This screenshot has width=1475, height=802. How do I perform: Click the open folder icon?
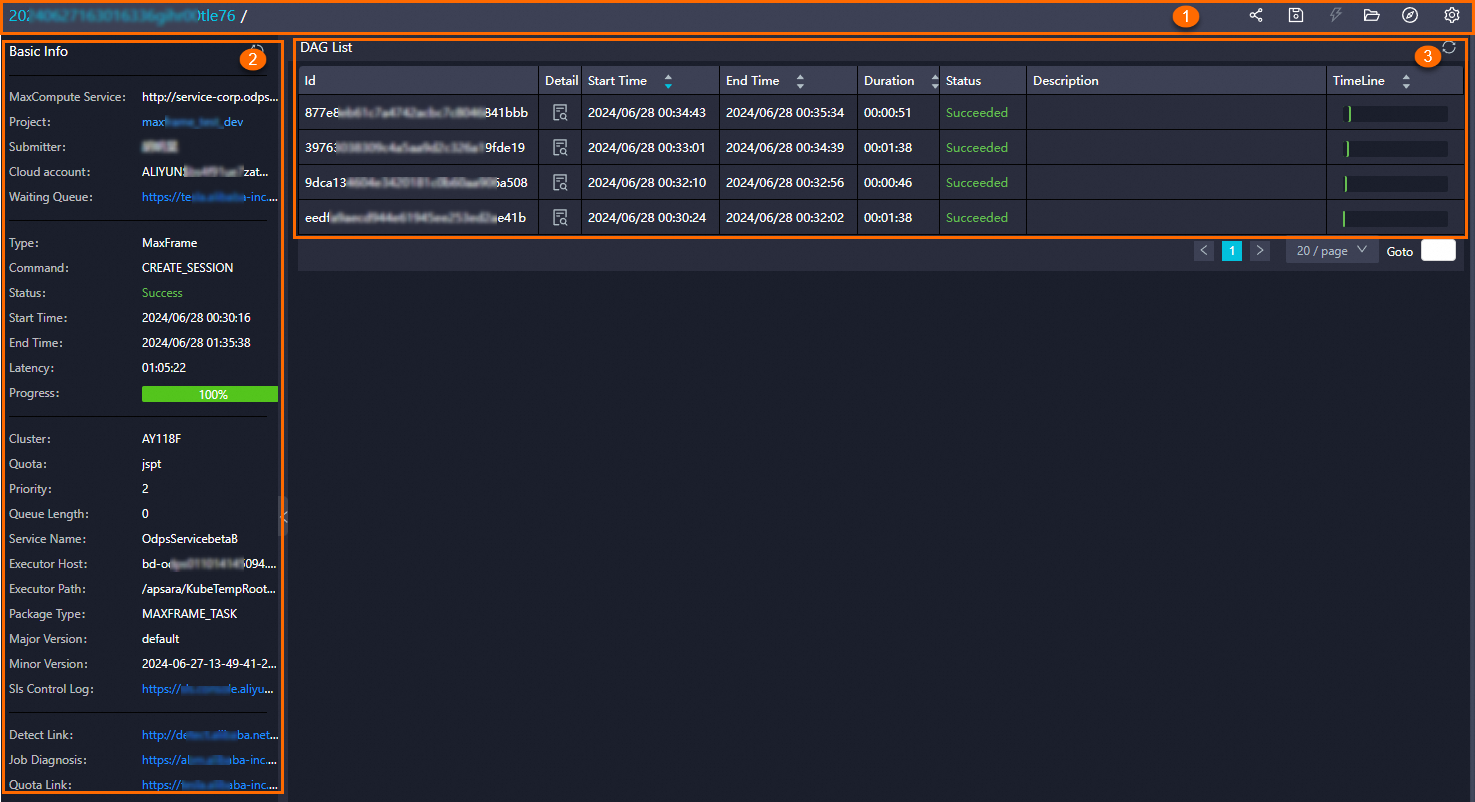click(x=1371, y=15)
